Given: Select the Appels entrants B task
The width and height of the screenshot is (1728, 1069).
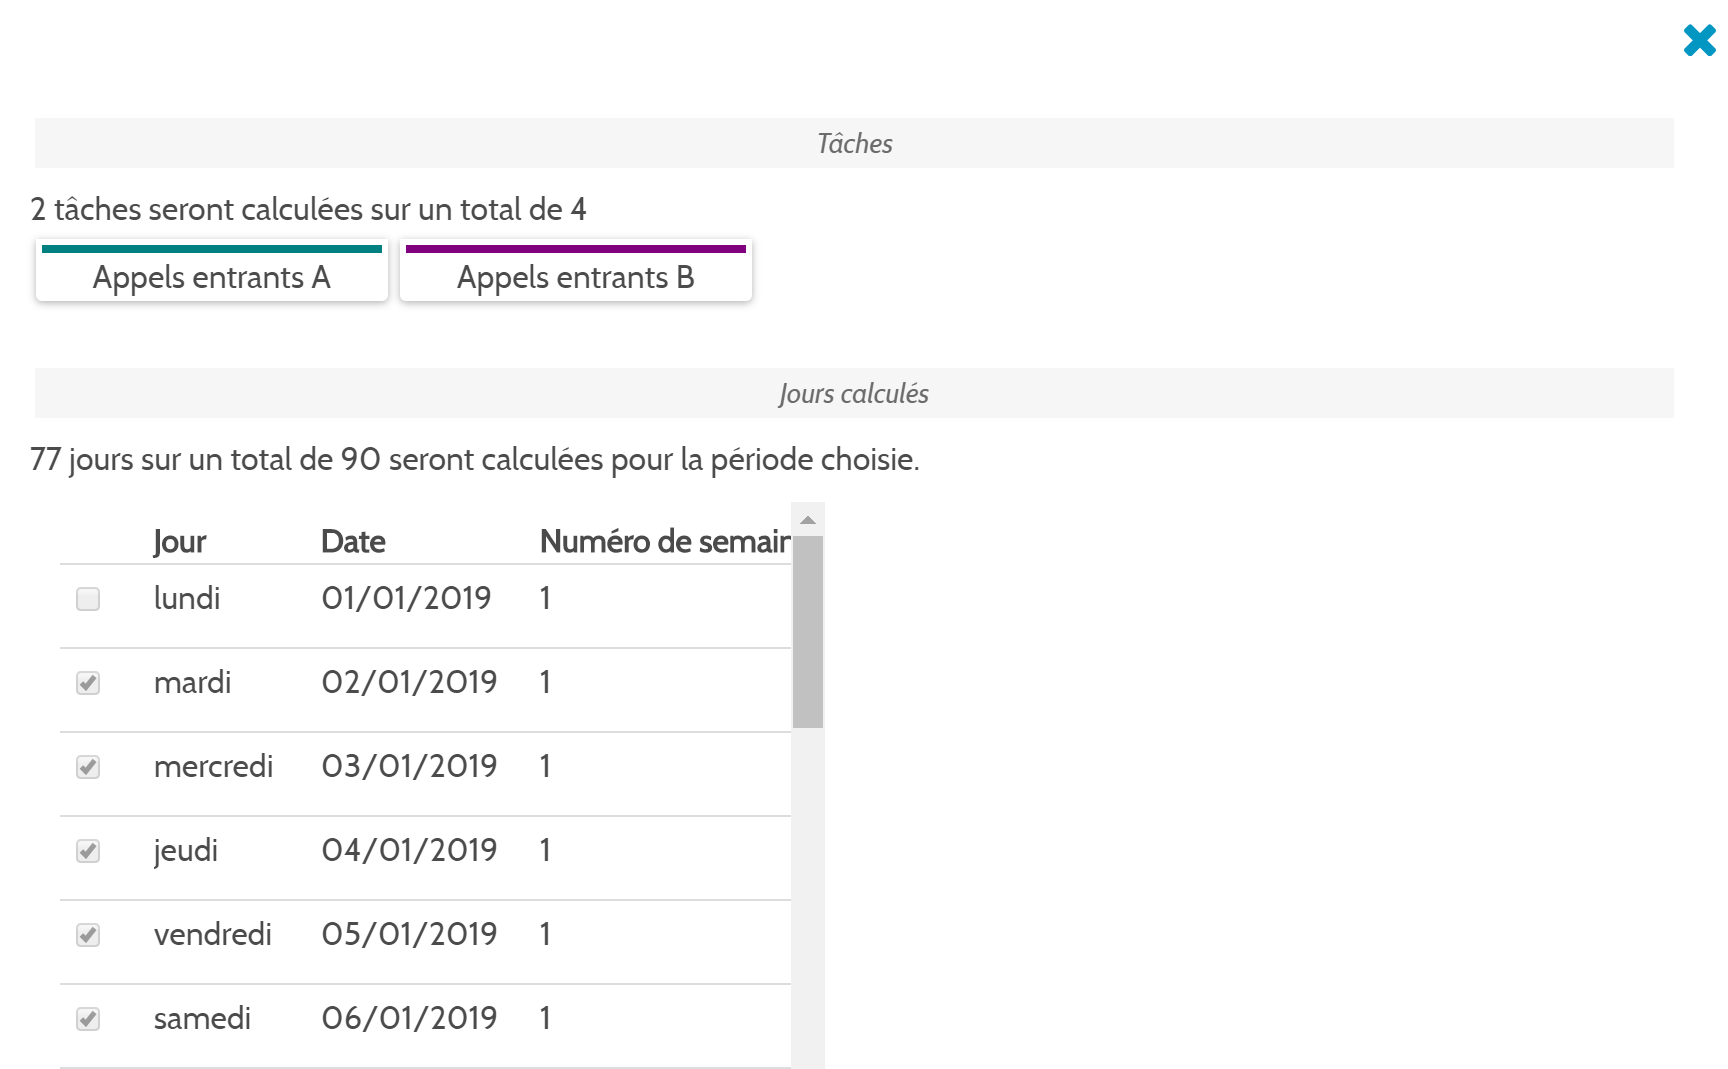Looking at the screenshot, I should coord(576,270).
